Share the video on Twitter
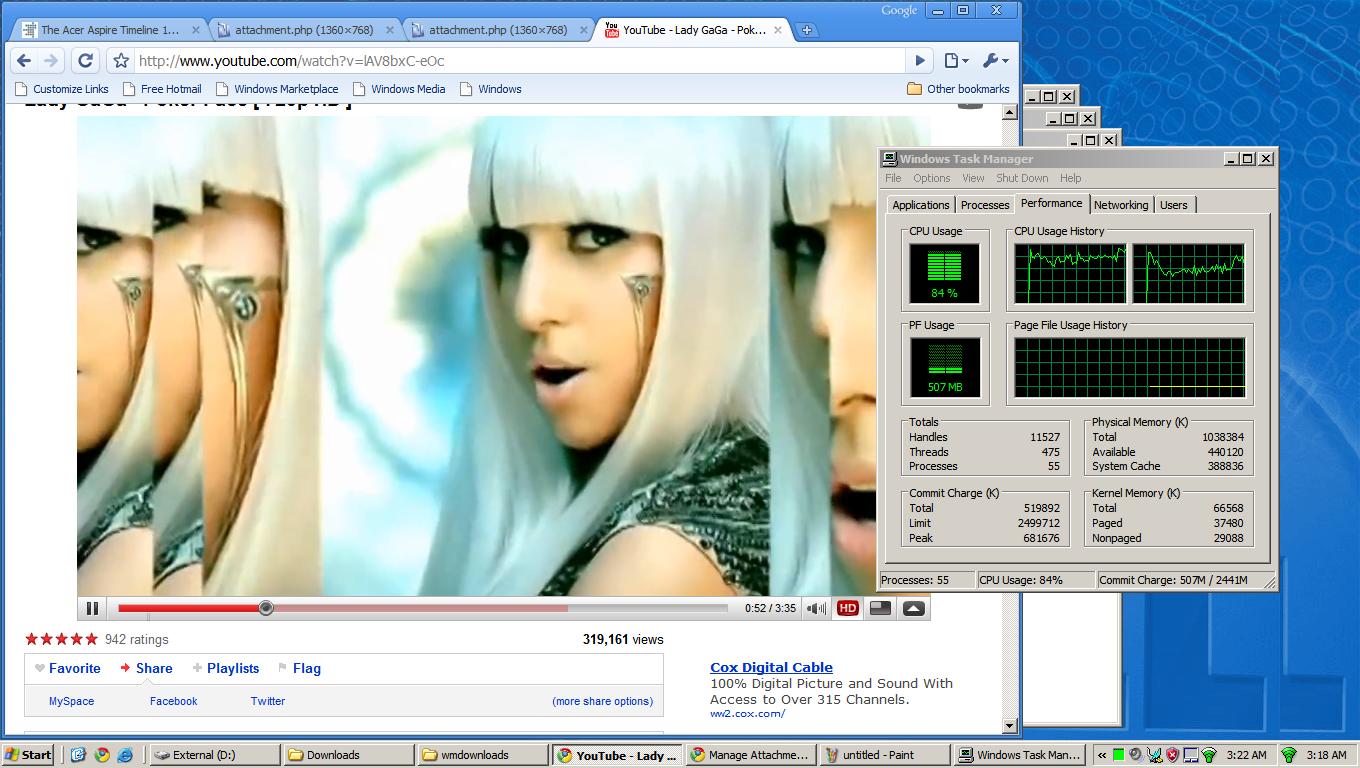 pyautogui.click(x=268, y=701)
